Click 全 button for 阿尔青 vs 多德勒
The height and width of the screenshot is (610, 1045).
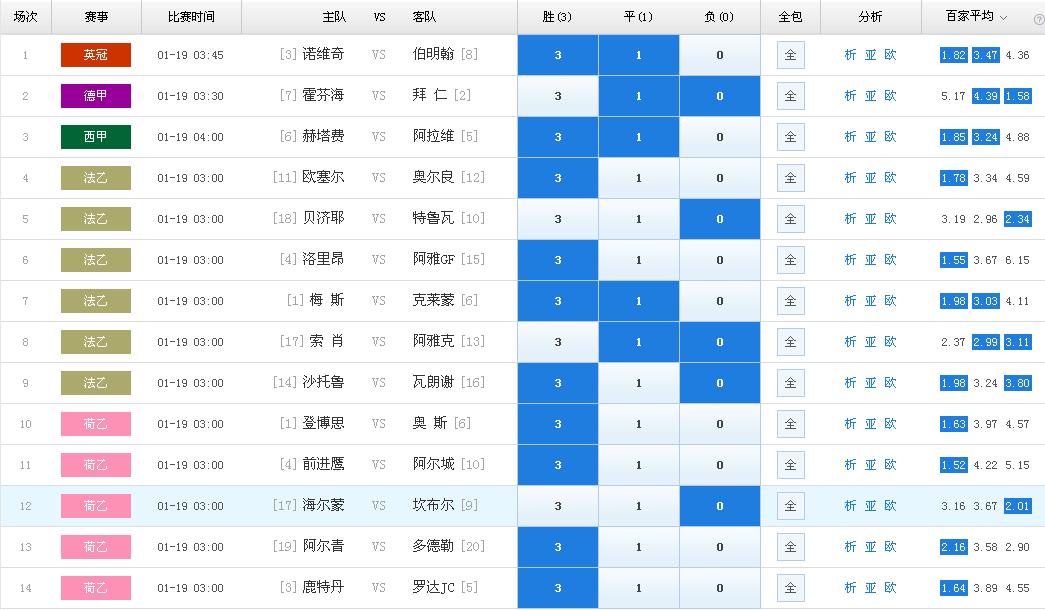point(790,547)
